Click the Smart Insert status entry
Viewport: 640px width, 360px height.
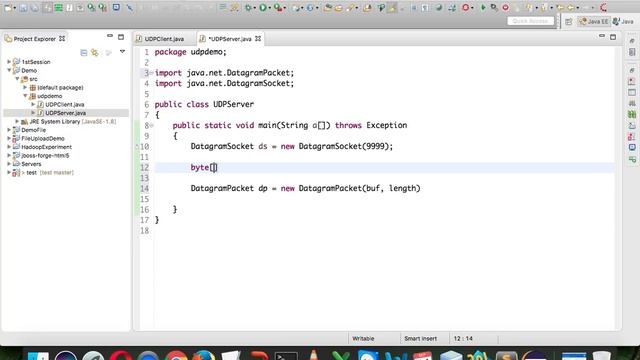tap(420, 338)
